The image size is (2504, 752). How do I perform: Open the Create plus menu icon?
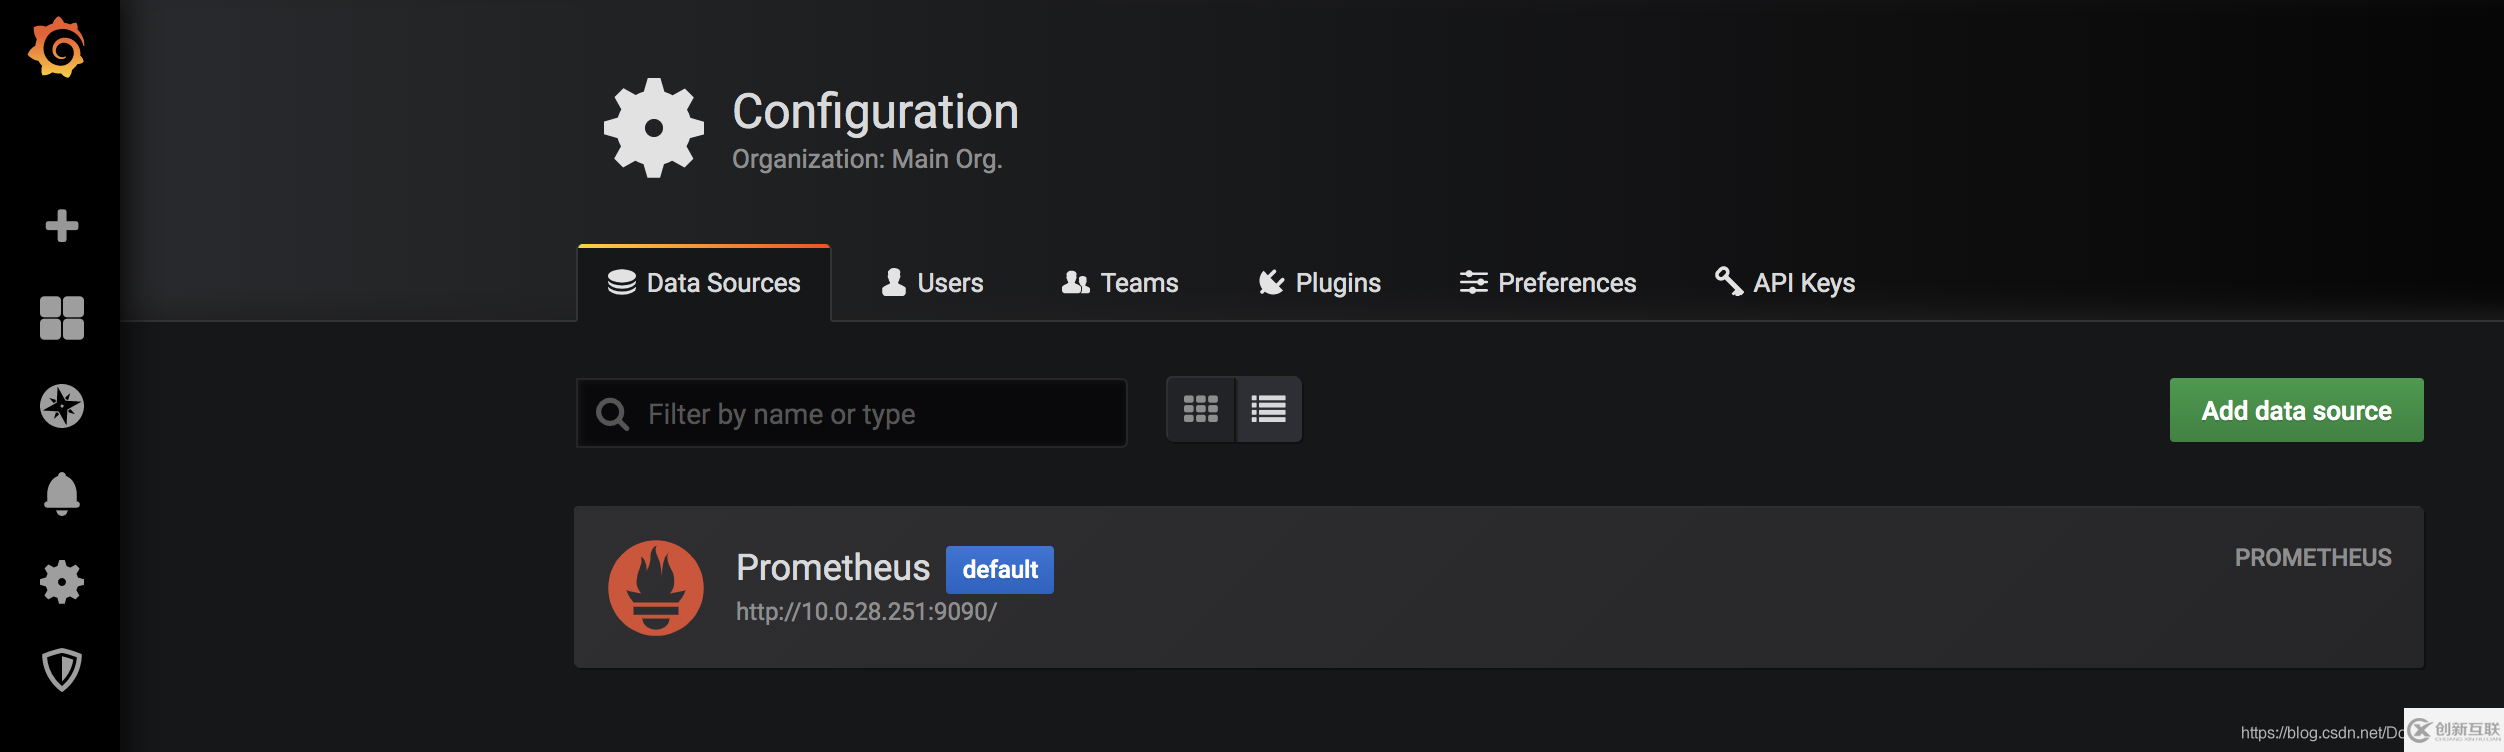click(62, 226)
